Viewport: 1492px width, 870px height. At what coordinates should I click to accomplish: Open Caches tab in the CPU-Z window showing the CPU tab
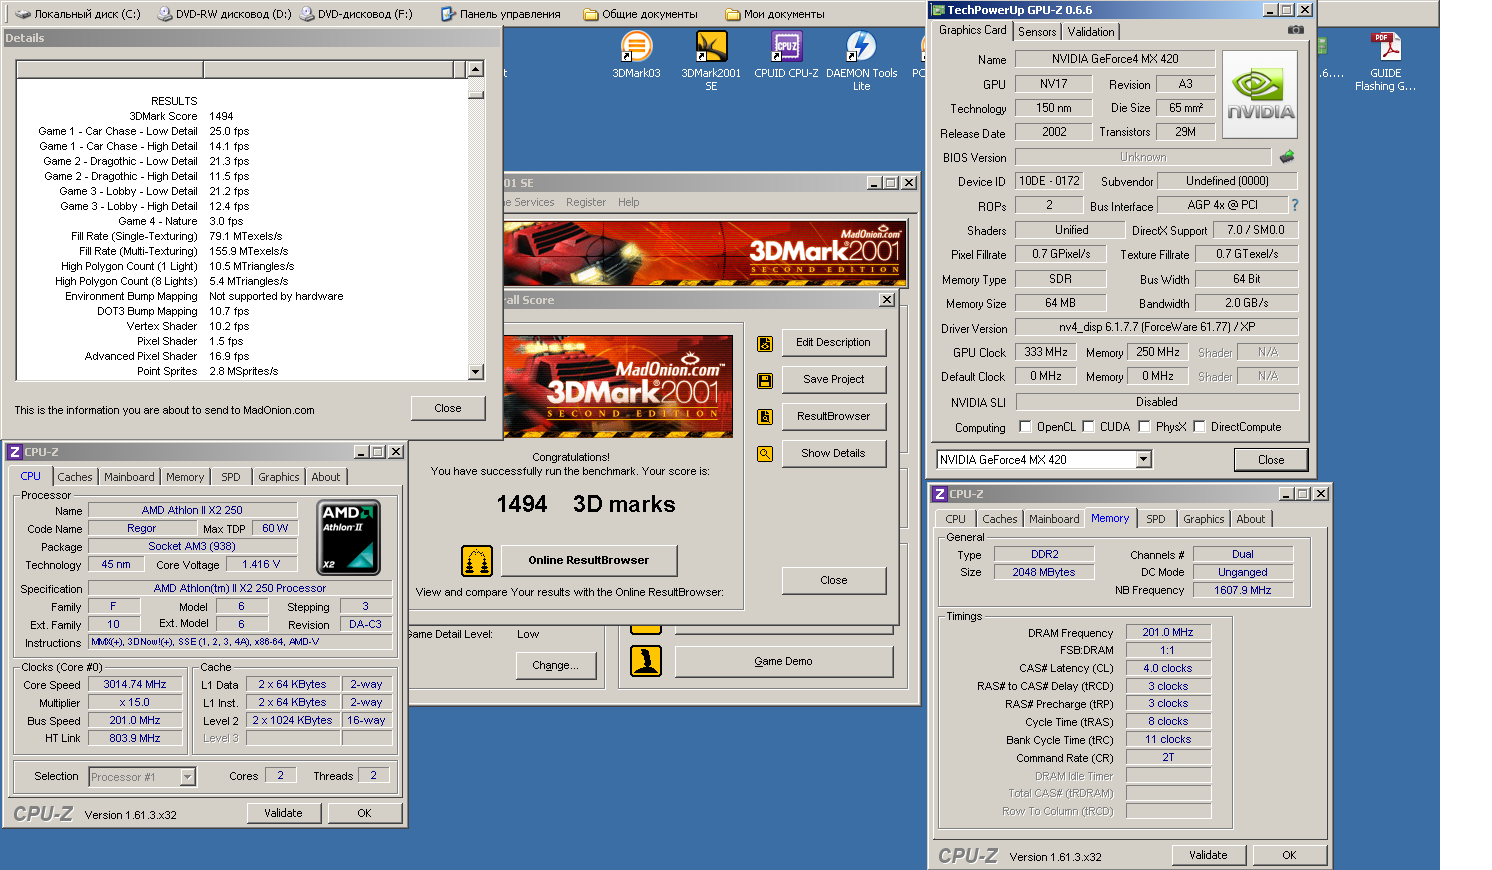point(75,477)
